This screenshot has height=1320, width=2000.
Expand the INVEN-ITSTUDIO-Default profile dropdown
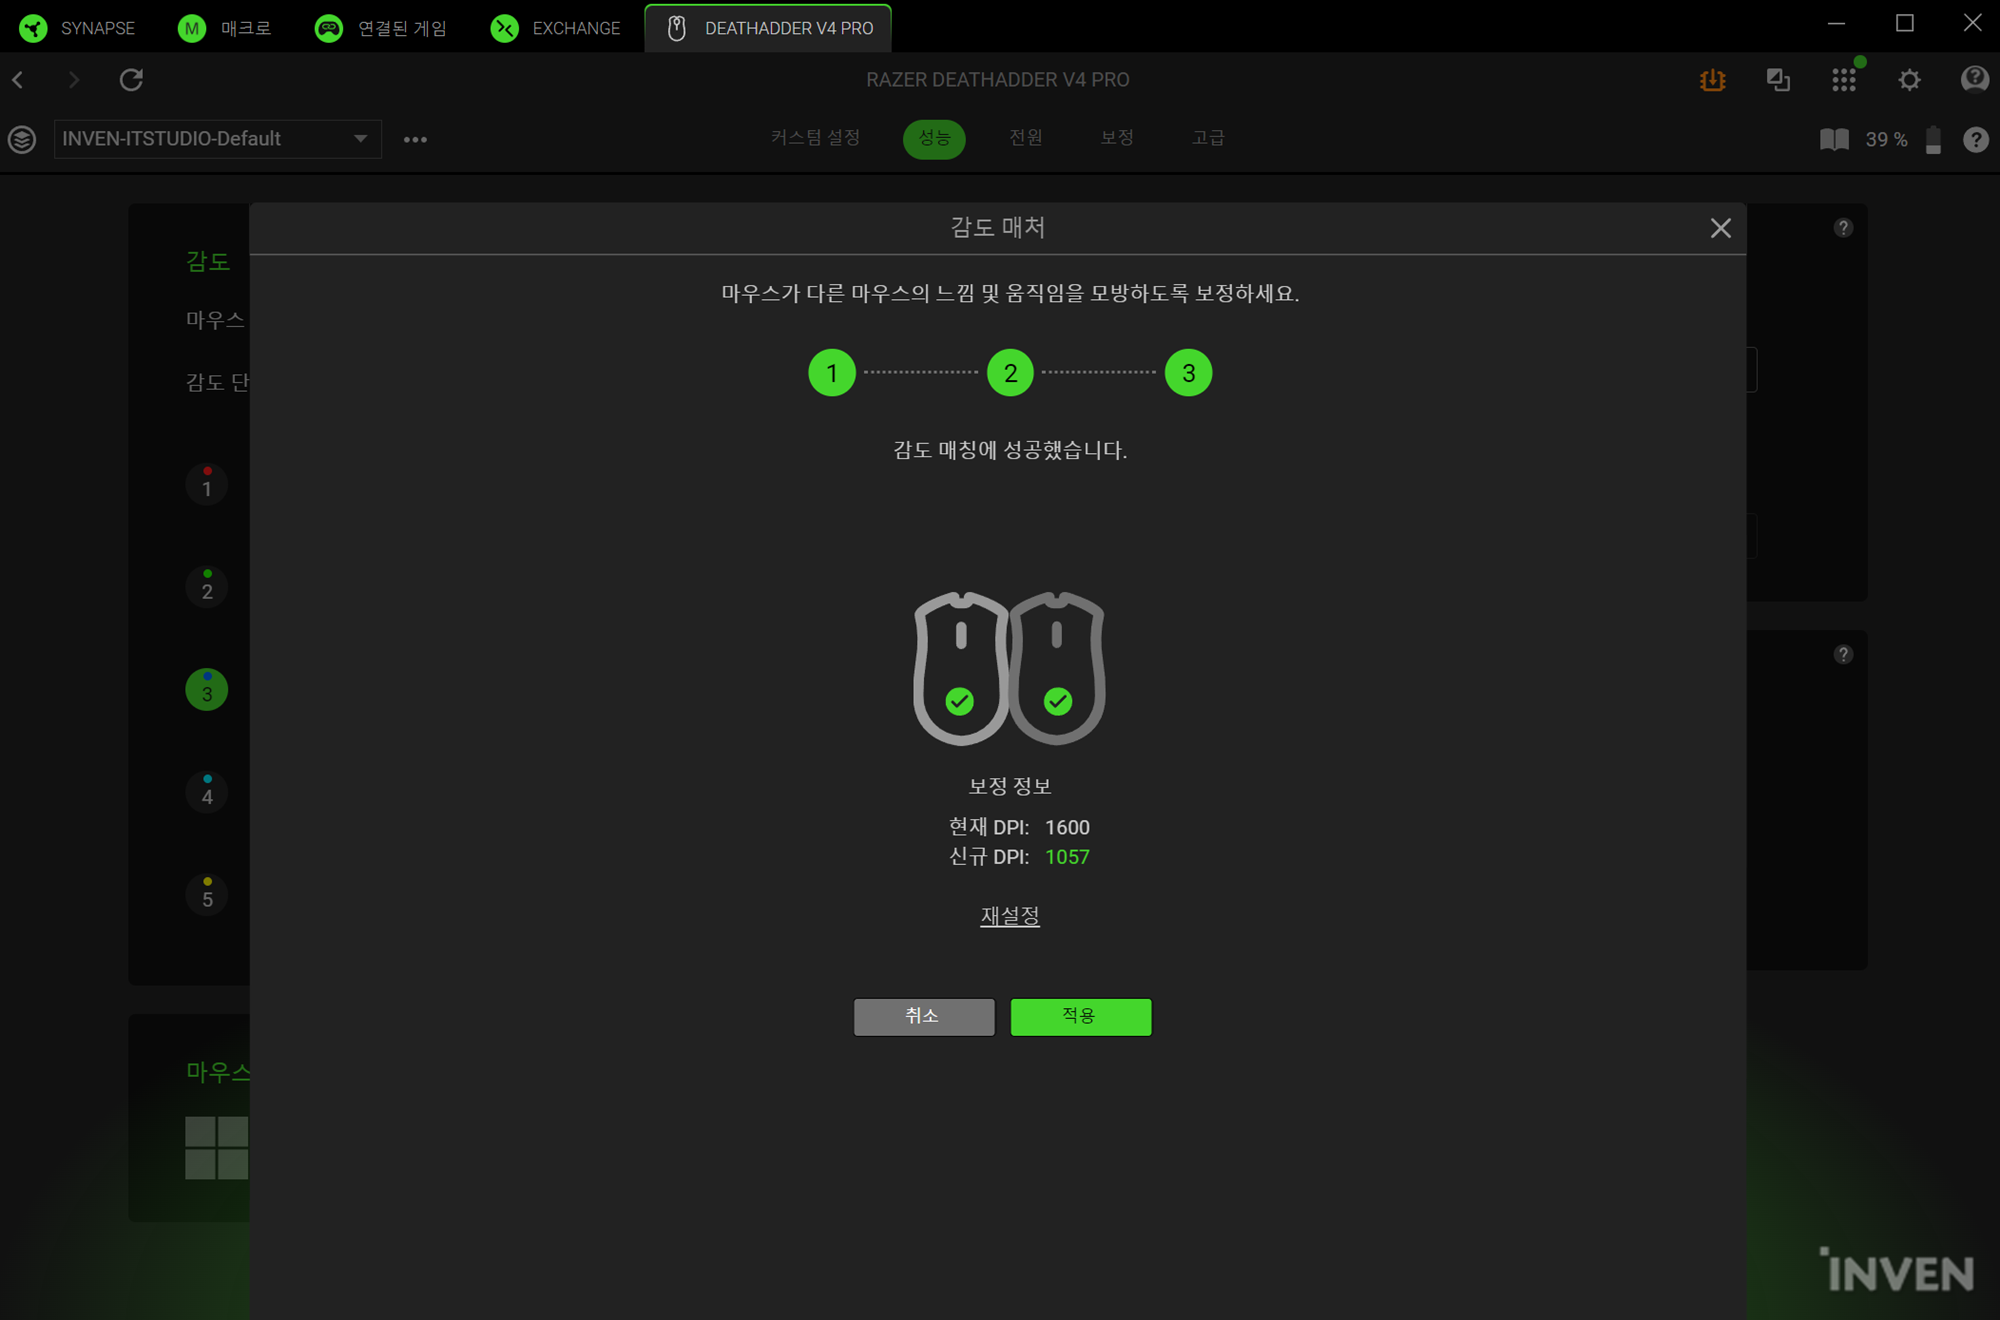[217, 139]
